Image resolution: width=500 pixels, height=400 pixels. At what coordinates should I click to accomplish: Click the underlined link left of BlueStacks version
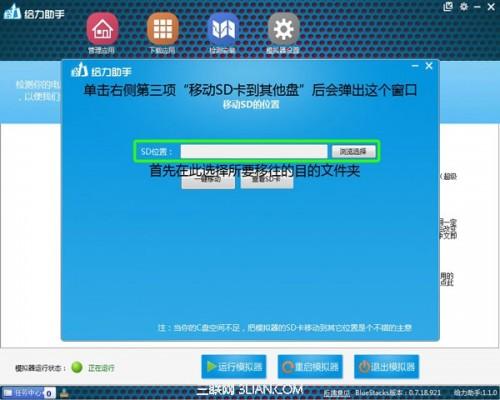coord(336,393)
